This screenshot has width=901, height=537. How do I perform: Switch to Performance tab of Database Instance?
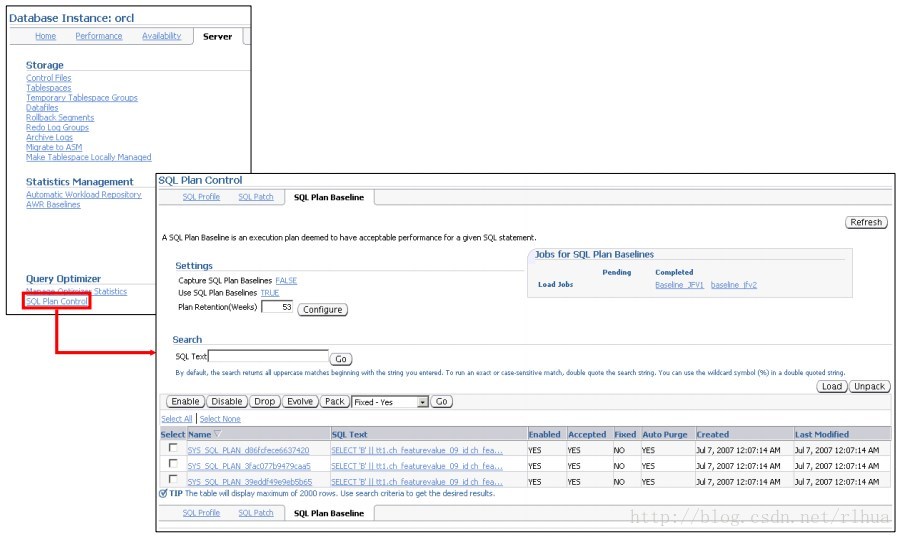99,36
